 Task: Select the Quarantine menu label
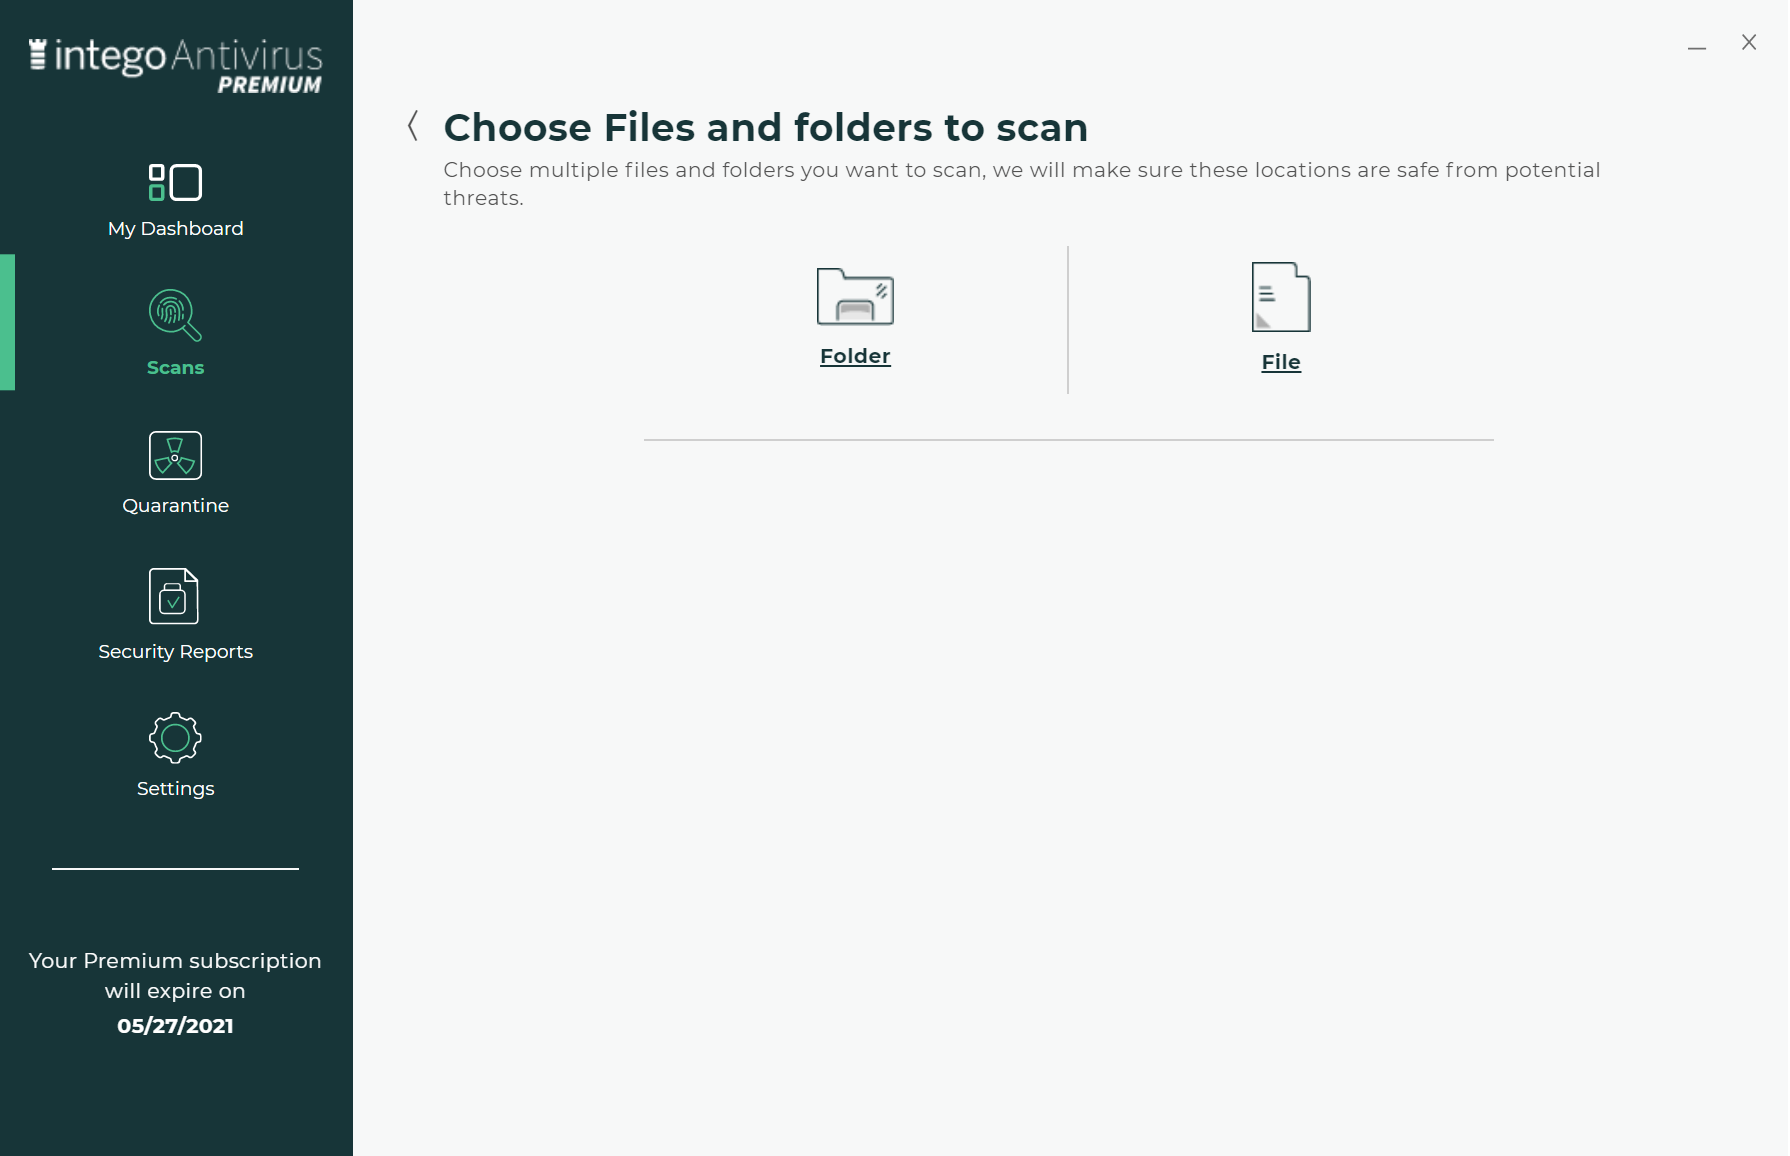click(176, 505)
